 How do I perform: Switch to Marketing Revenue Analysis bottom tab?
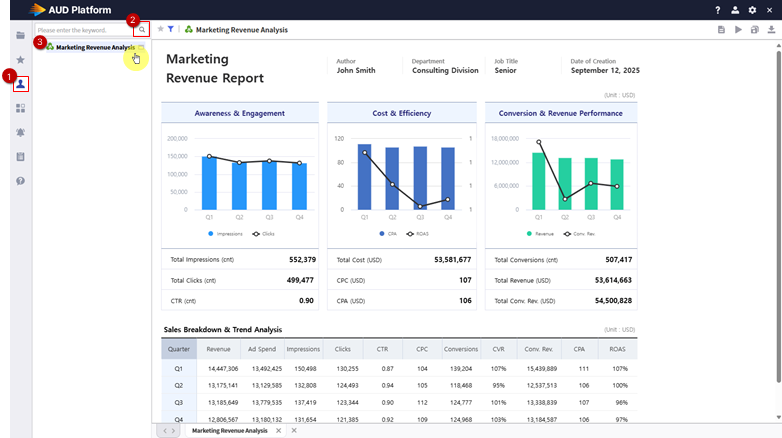[229, 430]
